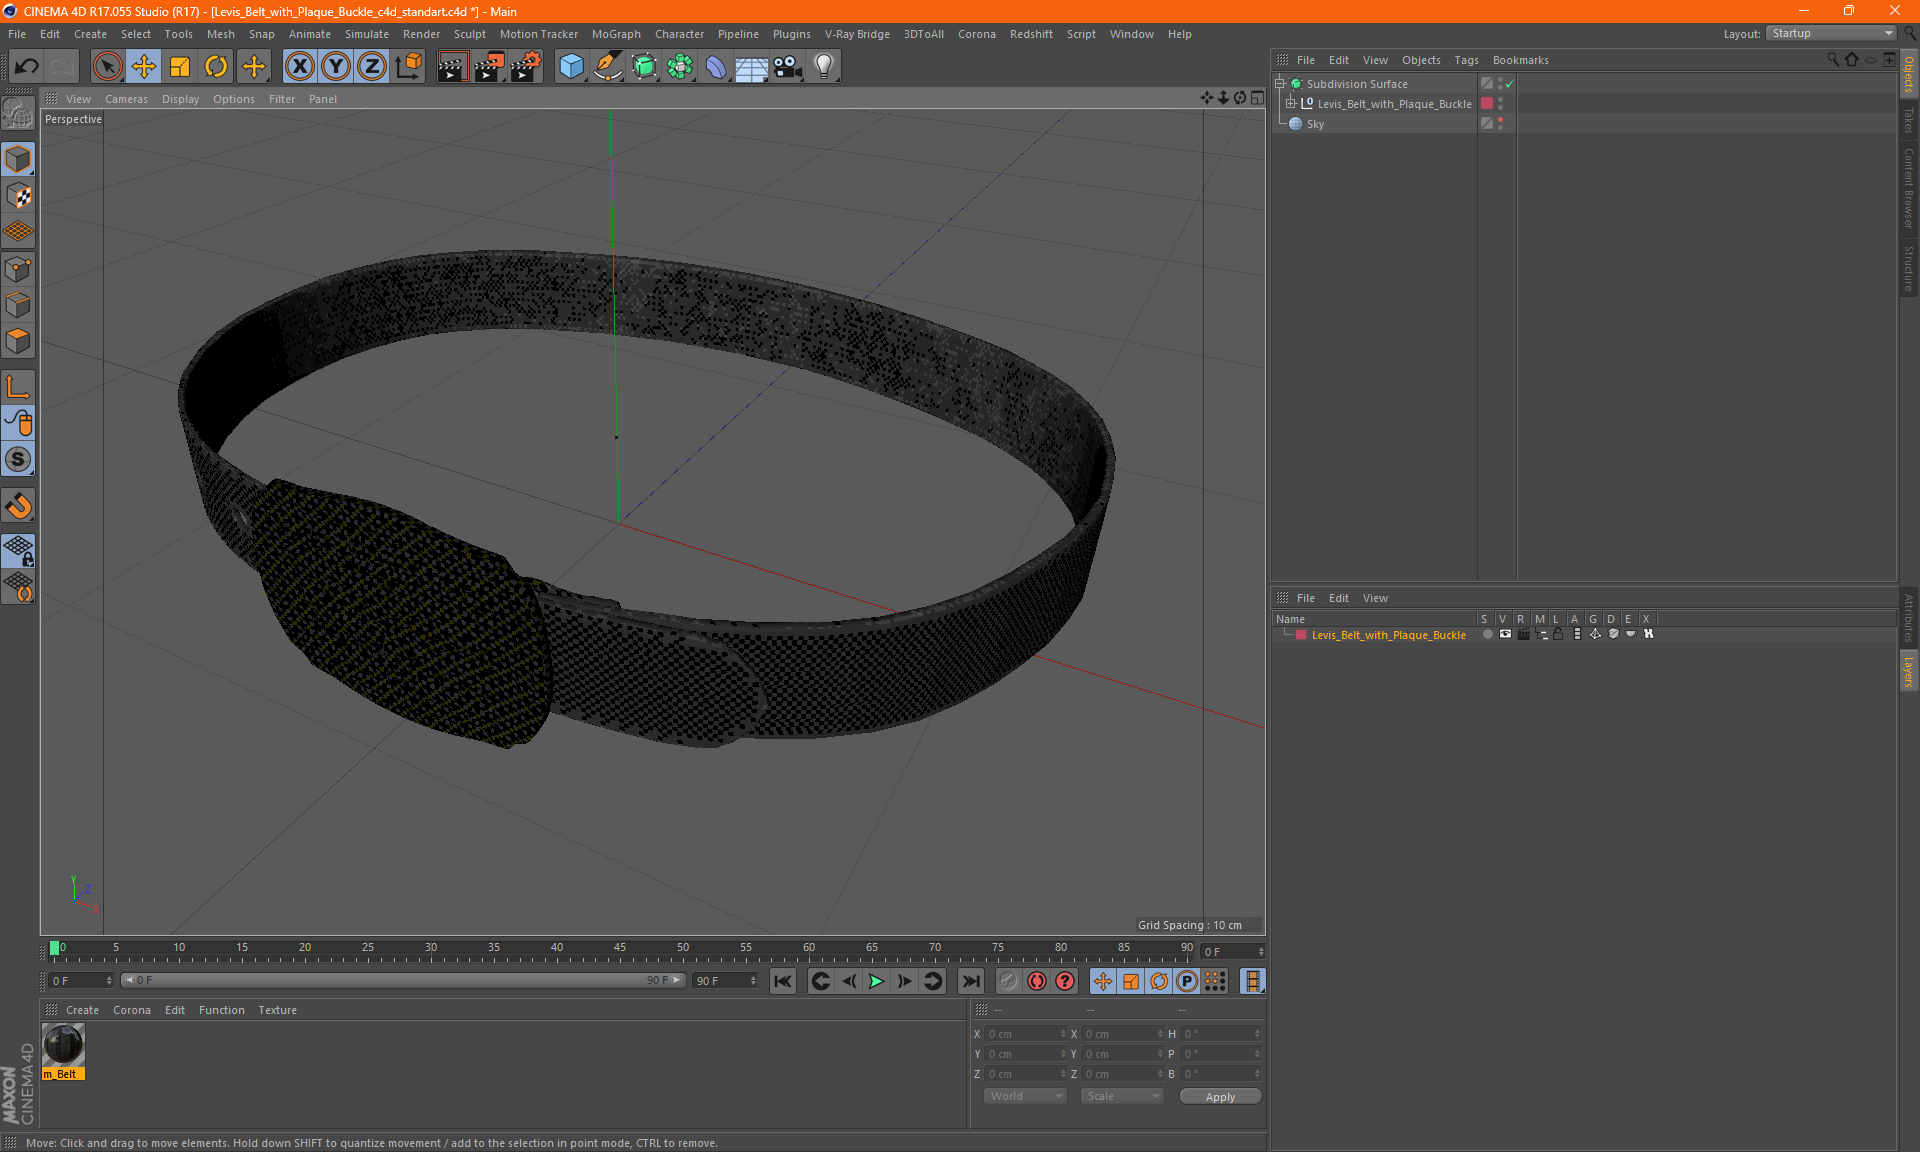Open Edit Render Settings icon
Screen dimensions: 1920x1152
click(525, 67)
